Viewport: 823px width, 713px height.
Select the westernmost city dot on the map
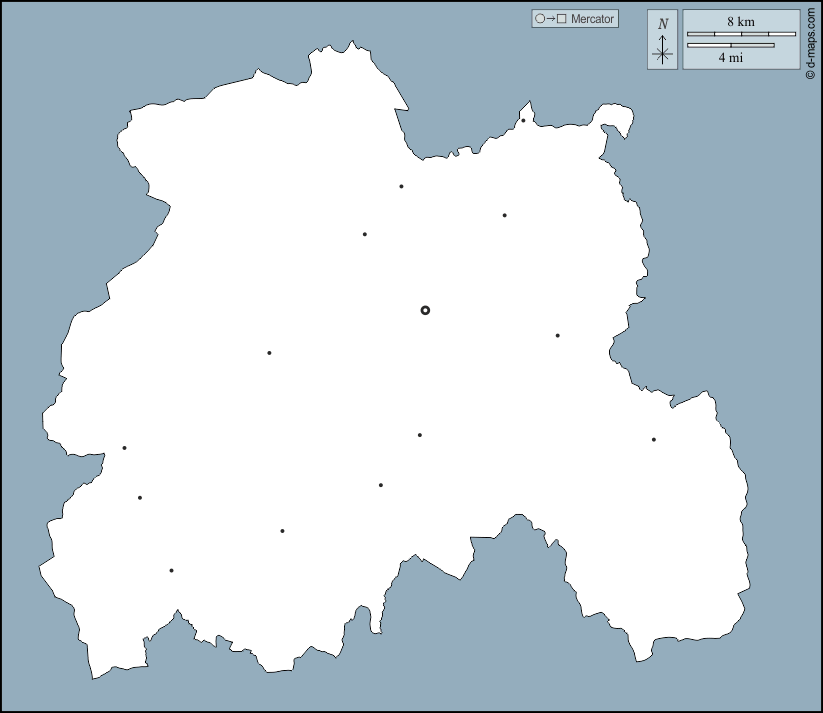124,448
